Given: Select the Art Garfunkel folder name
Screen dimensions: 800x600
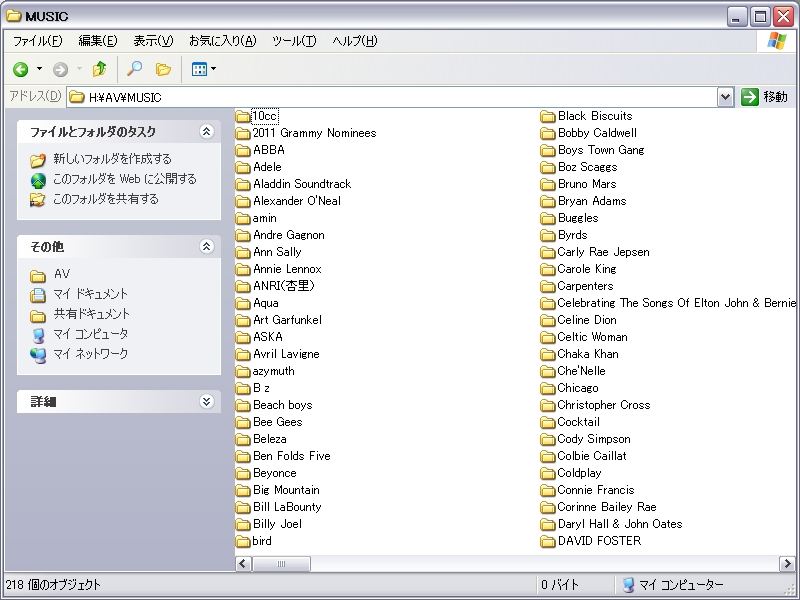Looking at the screenshot, I should pyautogui.click(x=287, y=320).
